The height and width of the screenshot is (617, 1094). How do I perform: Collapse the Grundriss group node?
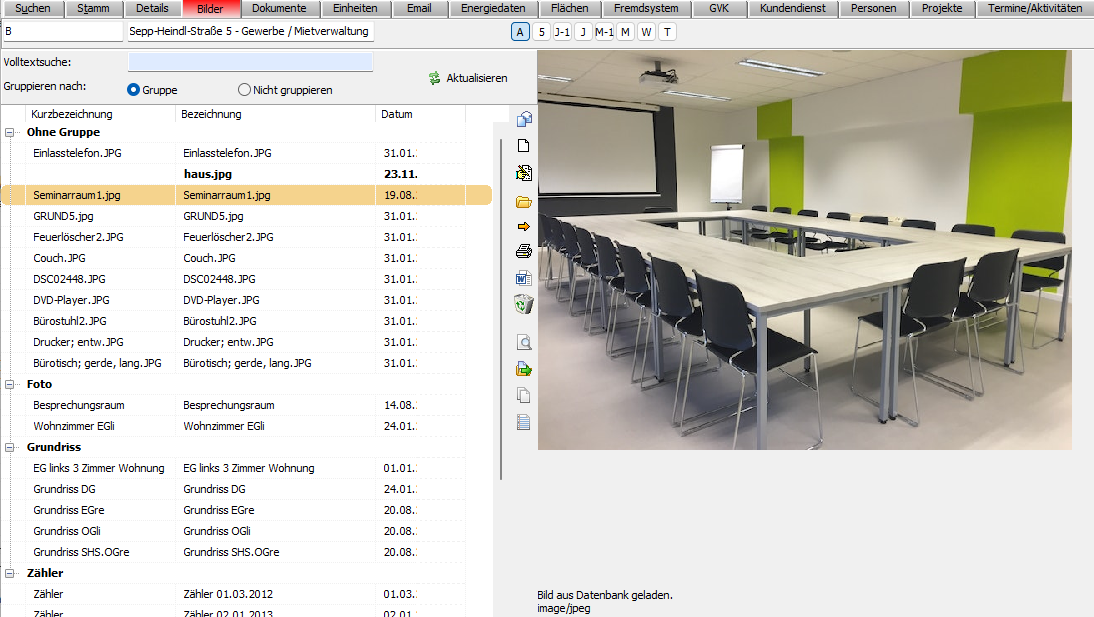pyautogui.click(x=11, y=447)
